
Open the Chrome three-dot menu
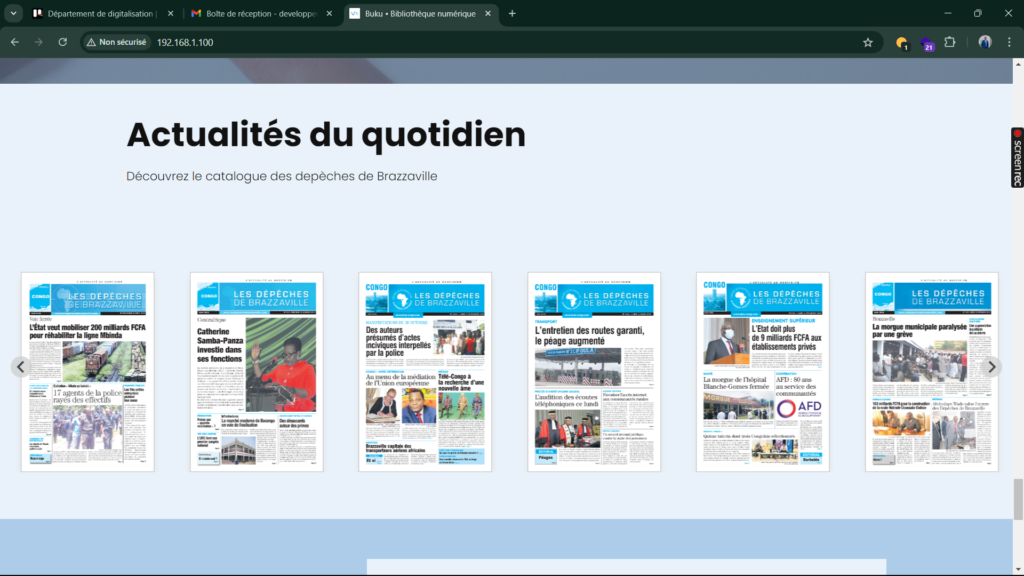pos(1009,42)
